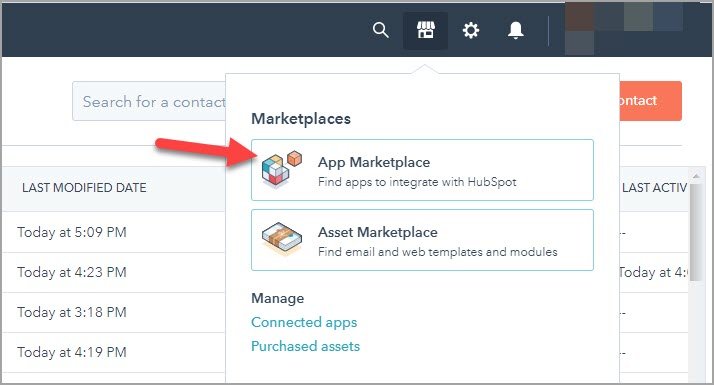Viewport: 714px width, 385px height.
Task: Click the table's vertical scrollbar
Action: tap(696, 232)
